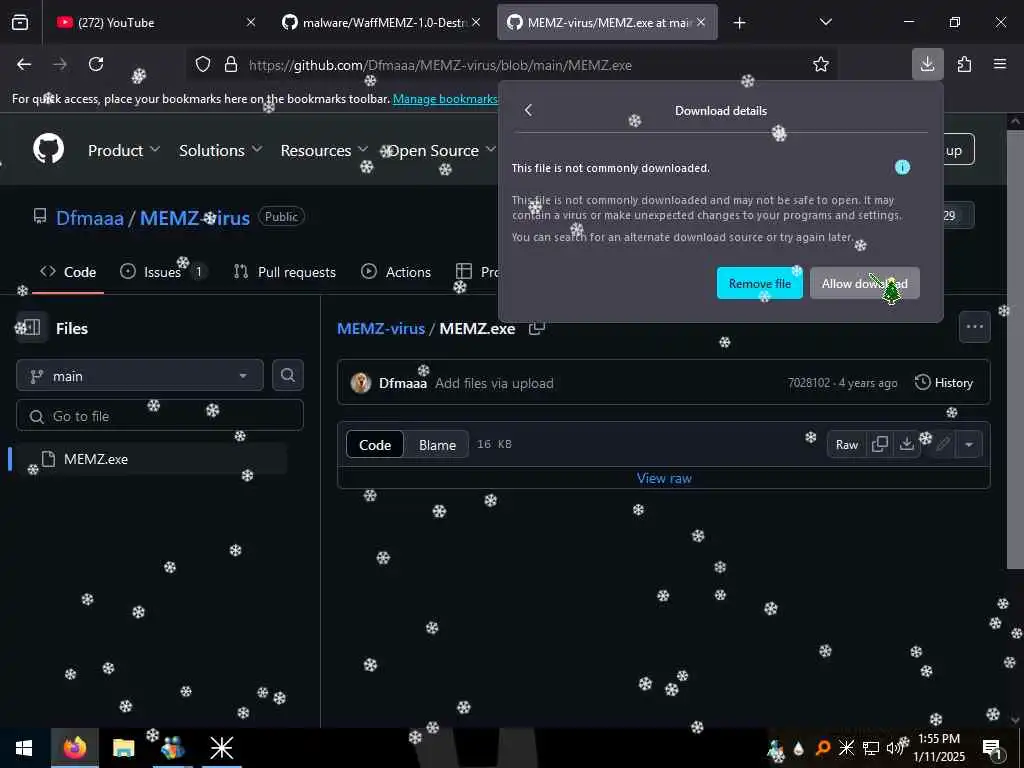Expand the Open Source menu
This screenshot has height=768, width=1024.
[x=441, y=150]
